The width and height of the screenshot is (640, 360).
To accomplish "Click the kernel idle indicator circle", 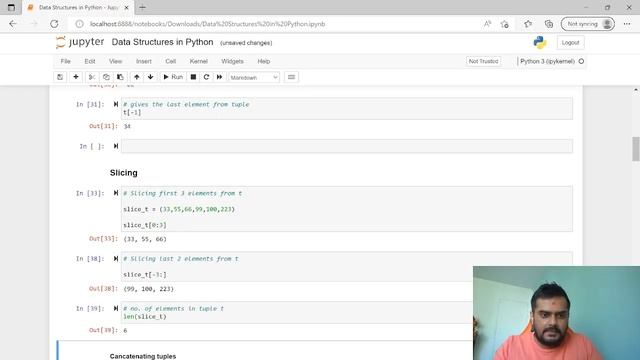I will [581, 61].
